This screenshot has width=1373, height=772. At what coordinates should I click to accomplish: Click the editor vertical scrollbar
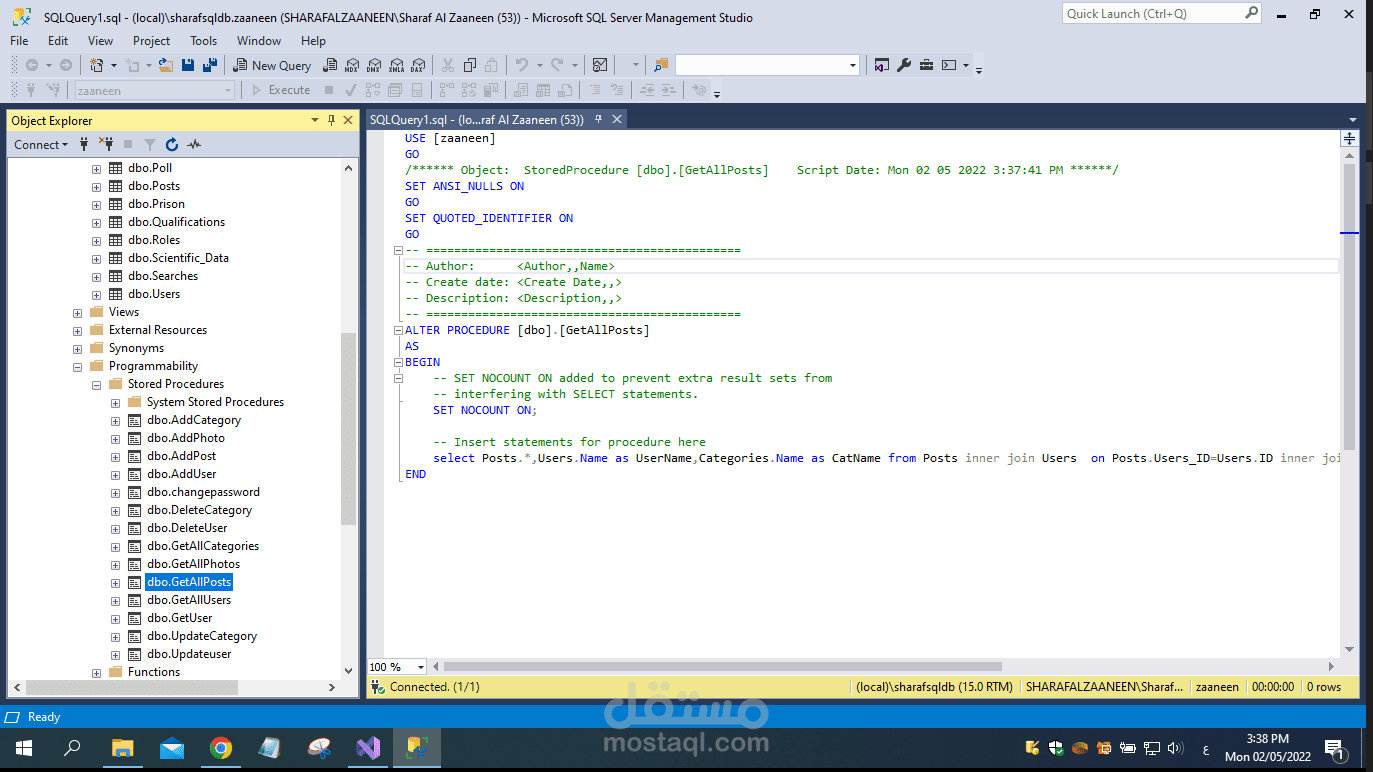(x=1350, y=308)
